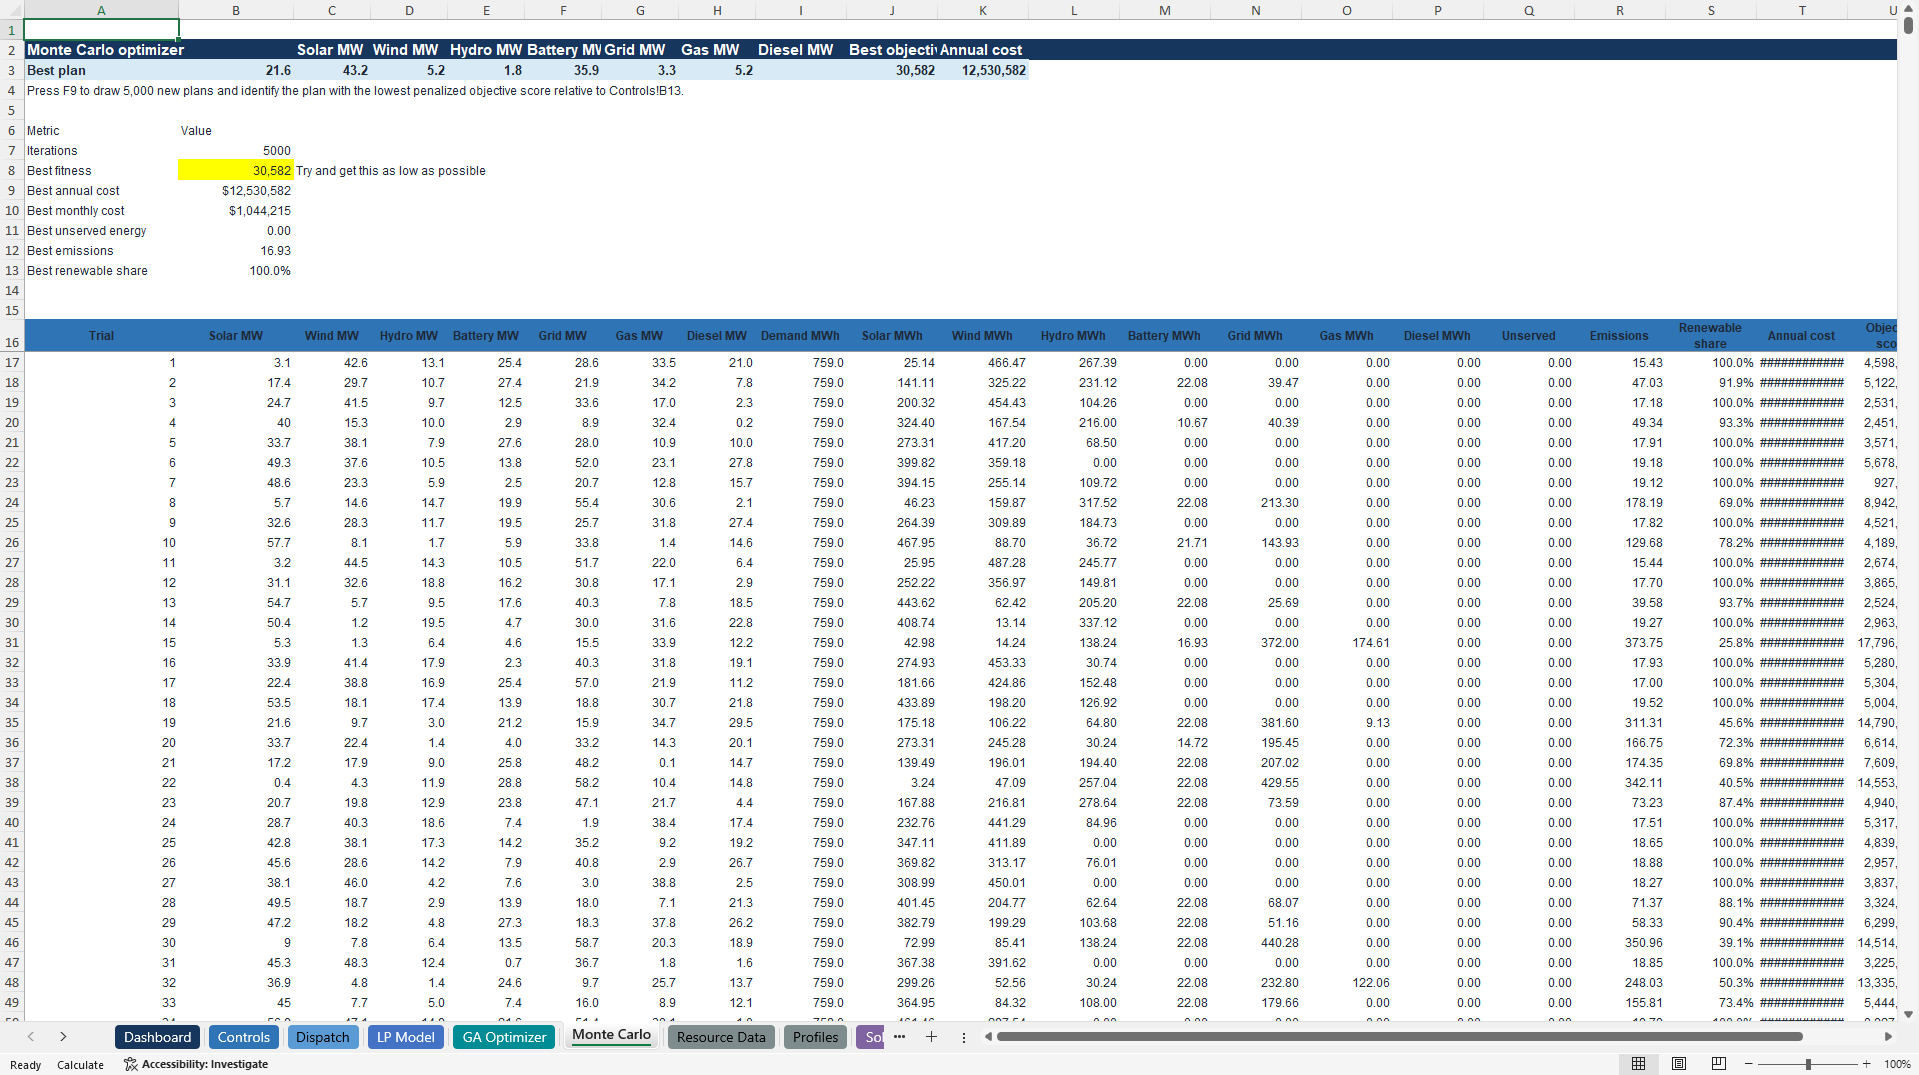1919x1075 pixels.
Task: Switch to Page Layout view
Action: coord(1679,1064)
